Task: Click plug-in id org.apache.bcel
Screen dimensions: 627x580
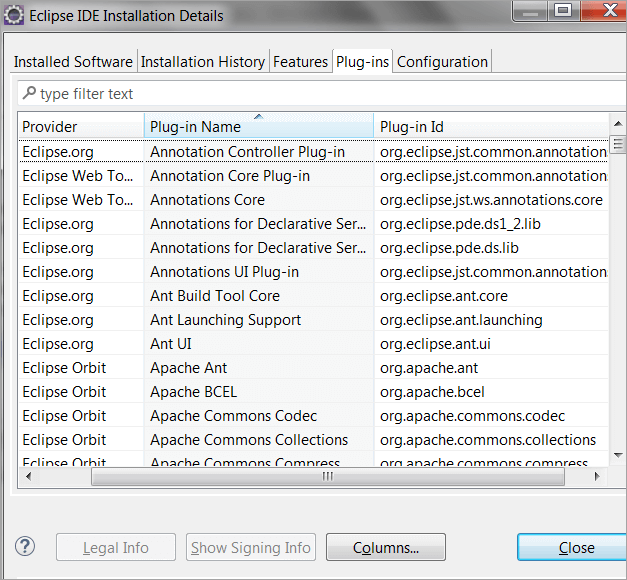Action: (432, 392)
